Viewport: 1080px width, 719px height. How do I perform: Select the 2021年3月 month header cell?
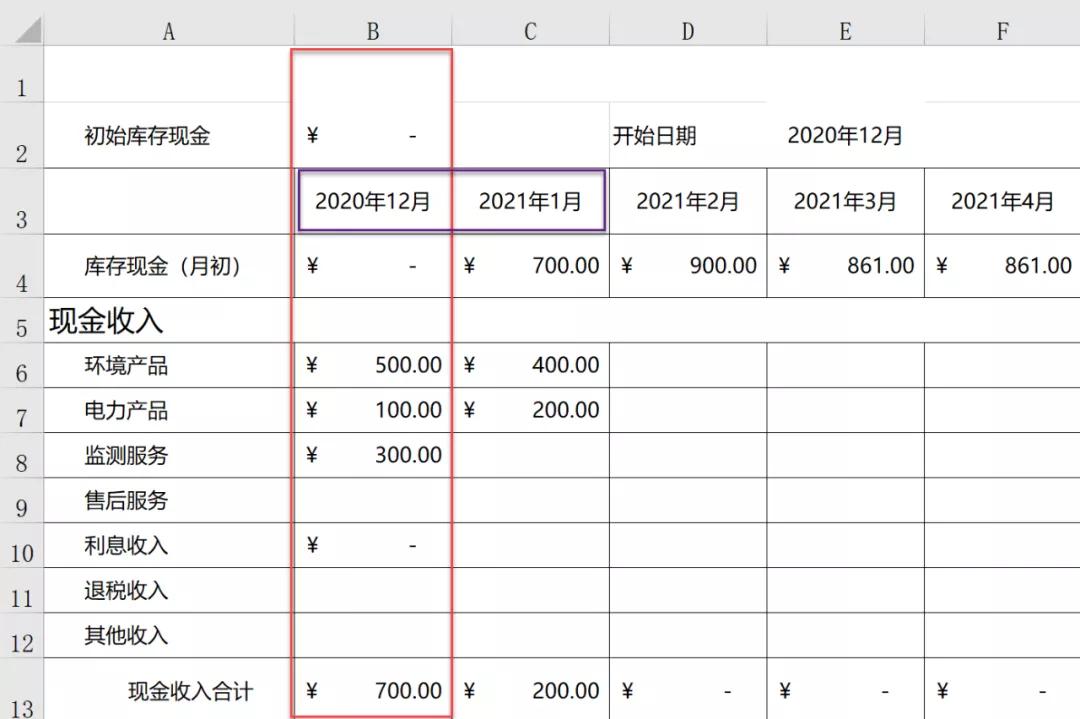point(844,202)
